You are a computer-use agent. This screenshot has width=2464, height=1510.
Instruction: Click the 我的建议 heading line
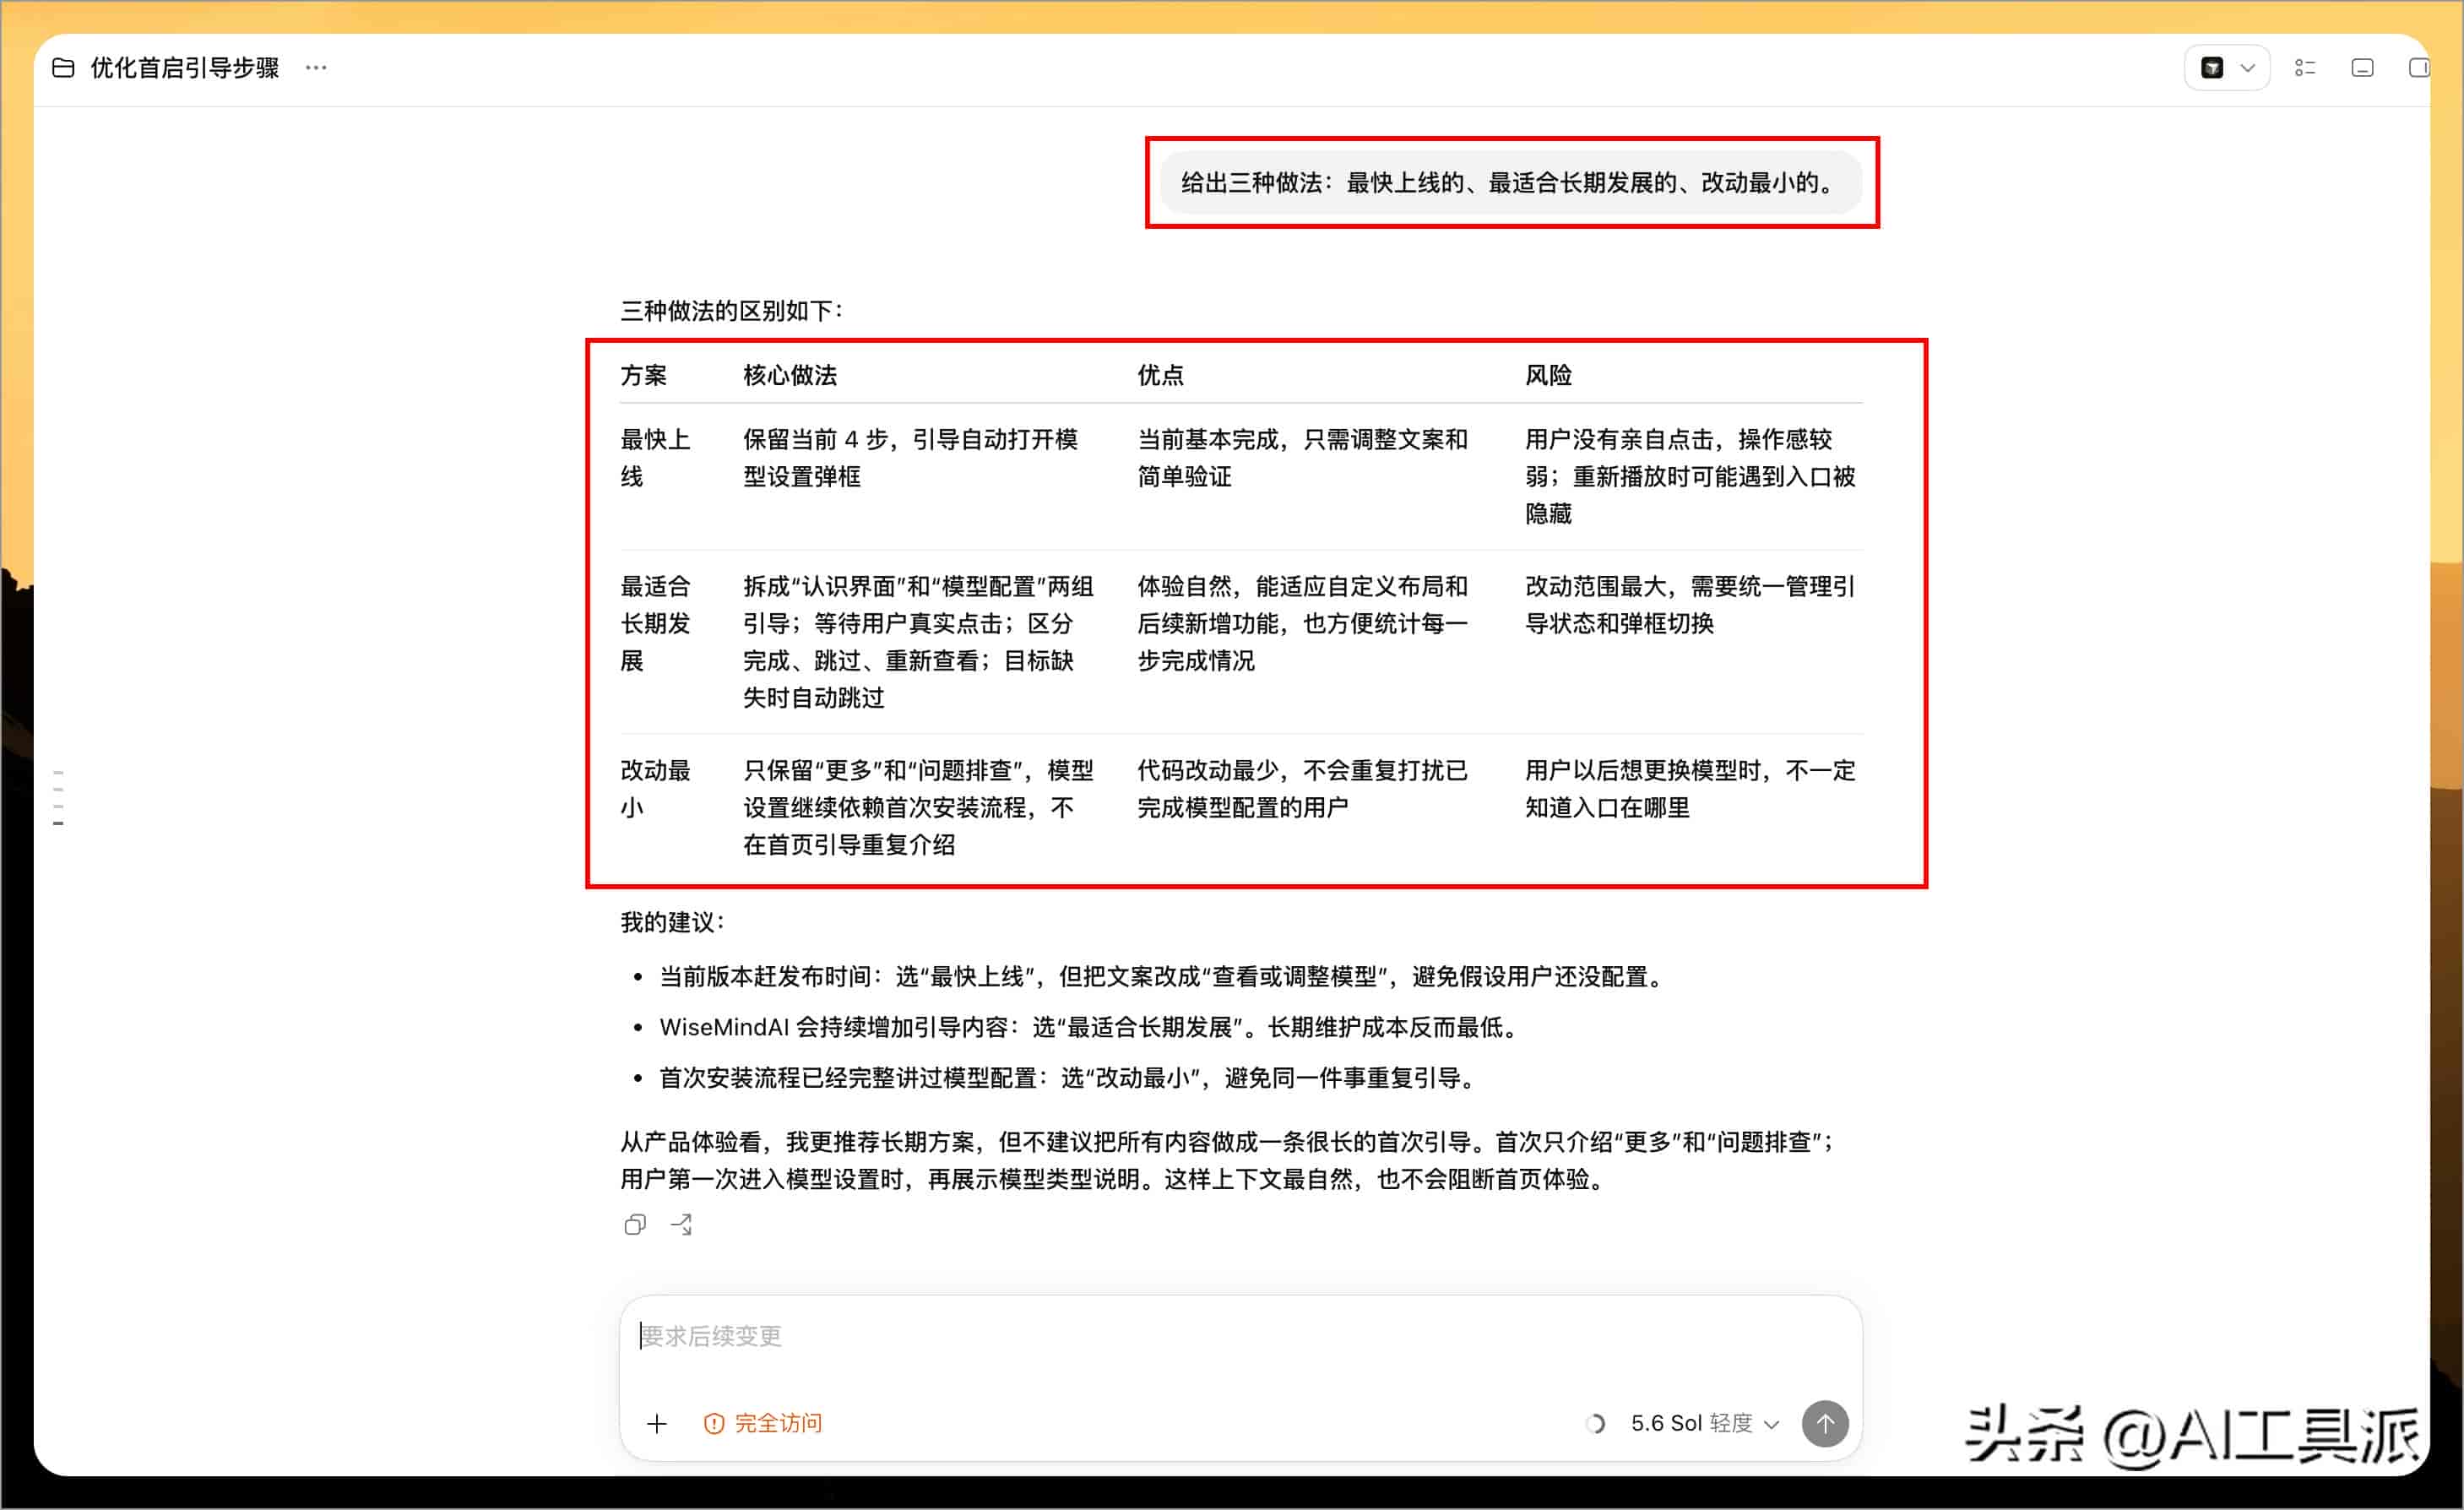click(x=673, y=922)
